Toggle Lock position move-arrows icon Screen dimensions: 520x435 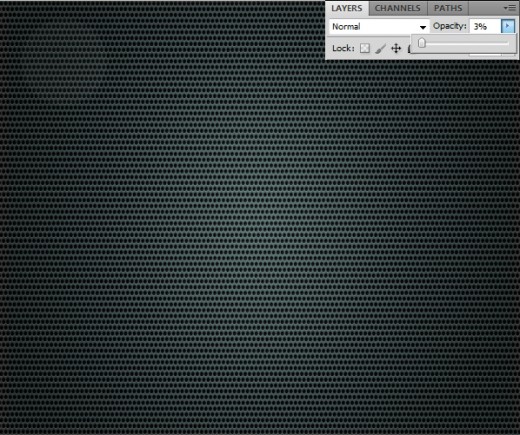pyautogui.click(x=396, y=48)
